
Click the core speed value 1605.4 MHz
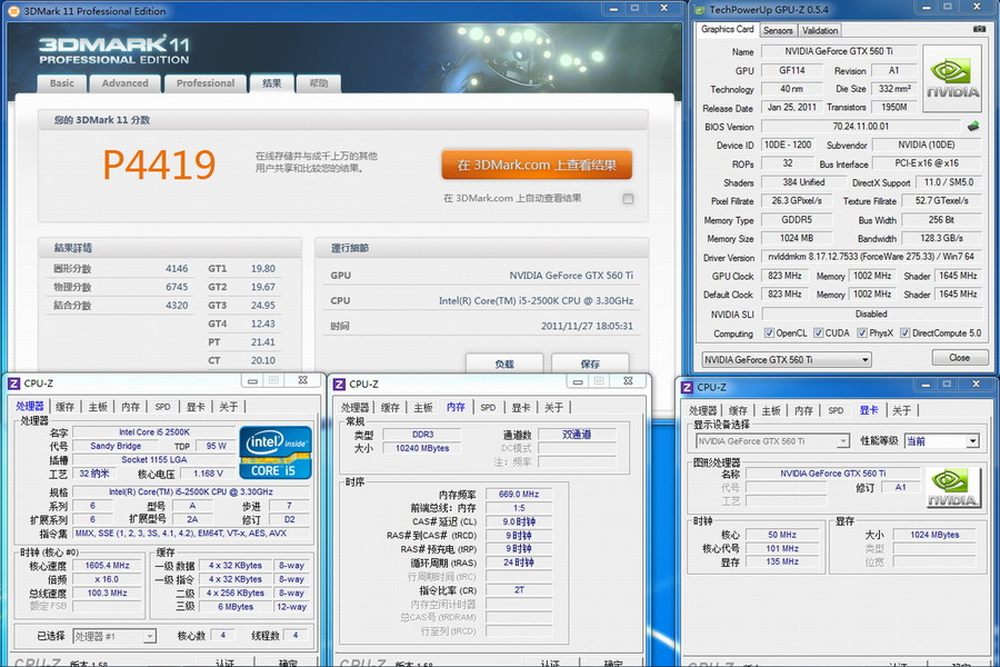(107, 566)
